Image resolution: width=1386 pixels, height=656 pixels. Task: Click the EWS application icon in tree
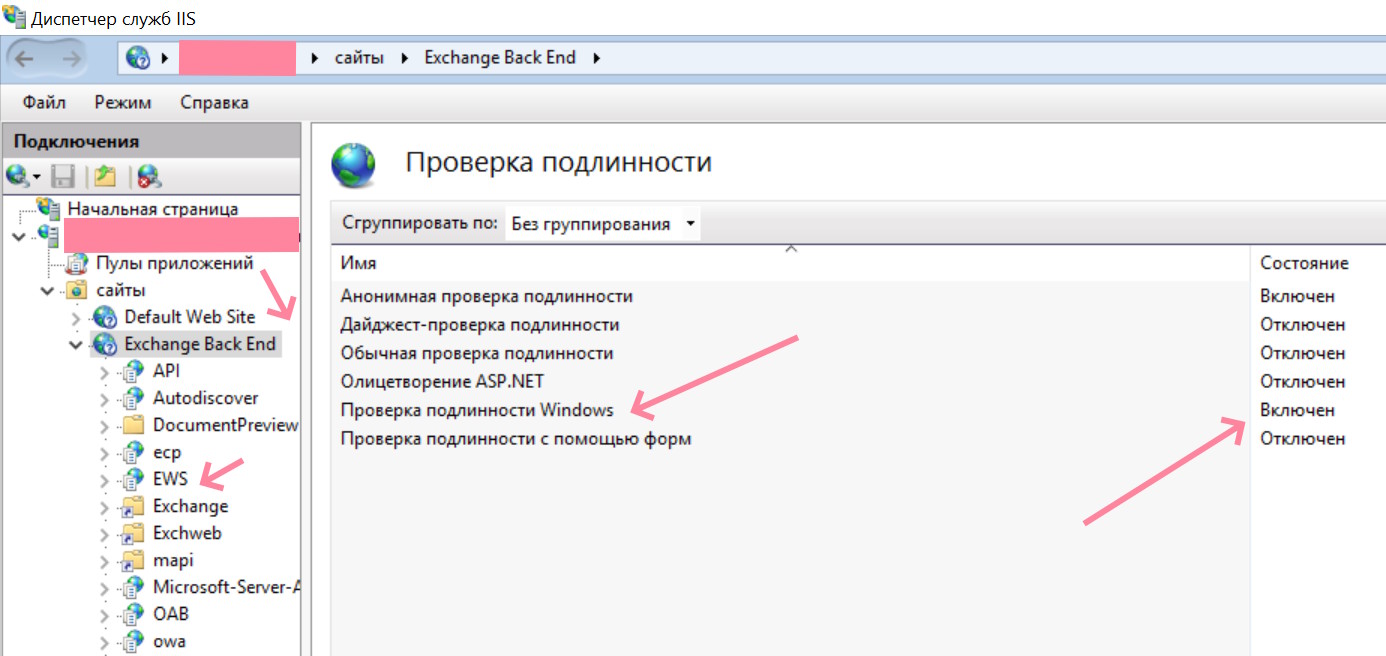pyautogui.click(x=132, y=479)
